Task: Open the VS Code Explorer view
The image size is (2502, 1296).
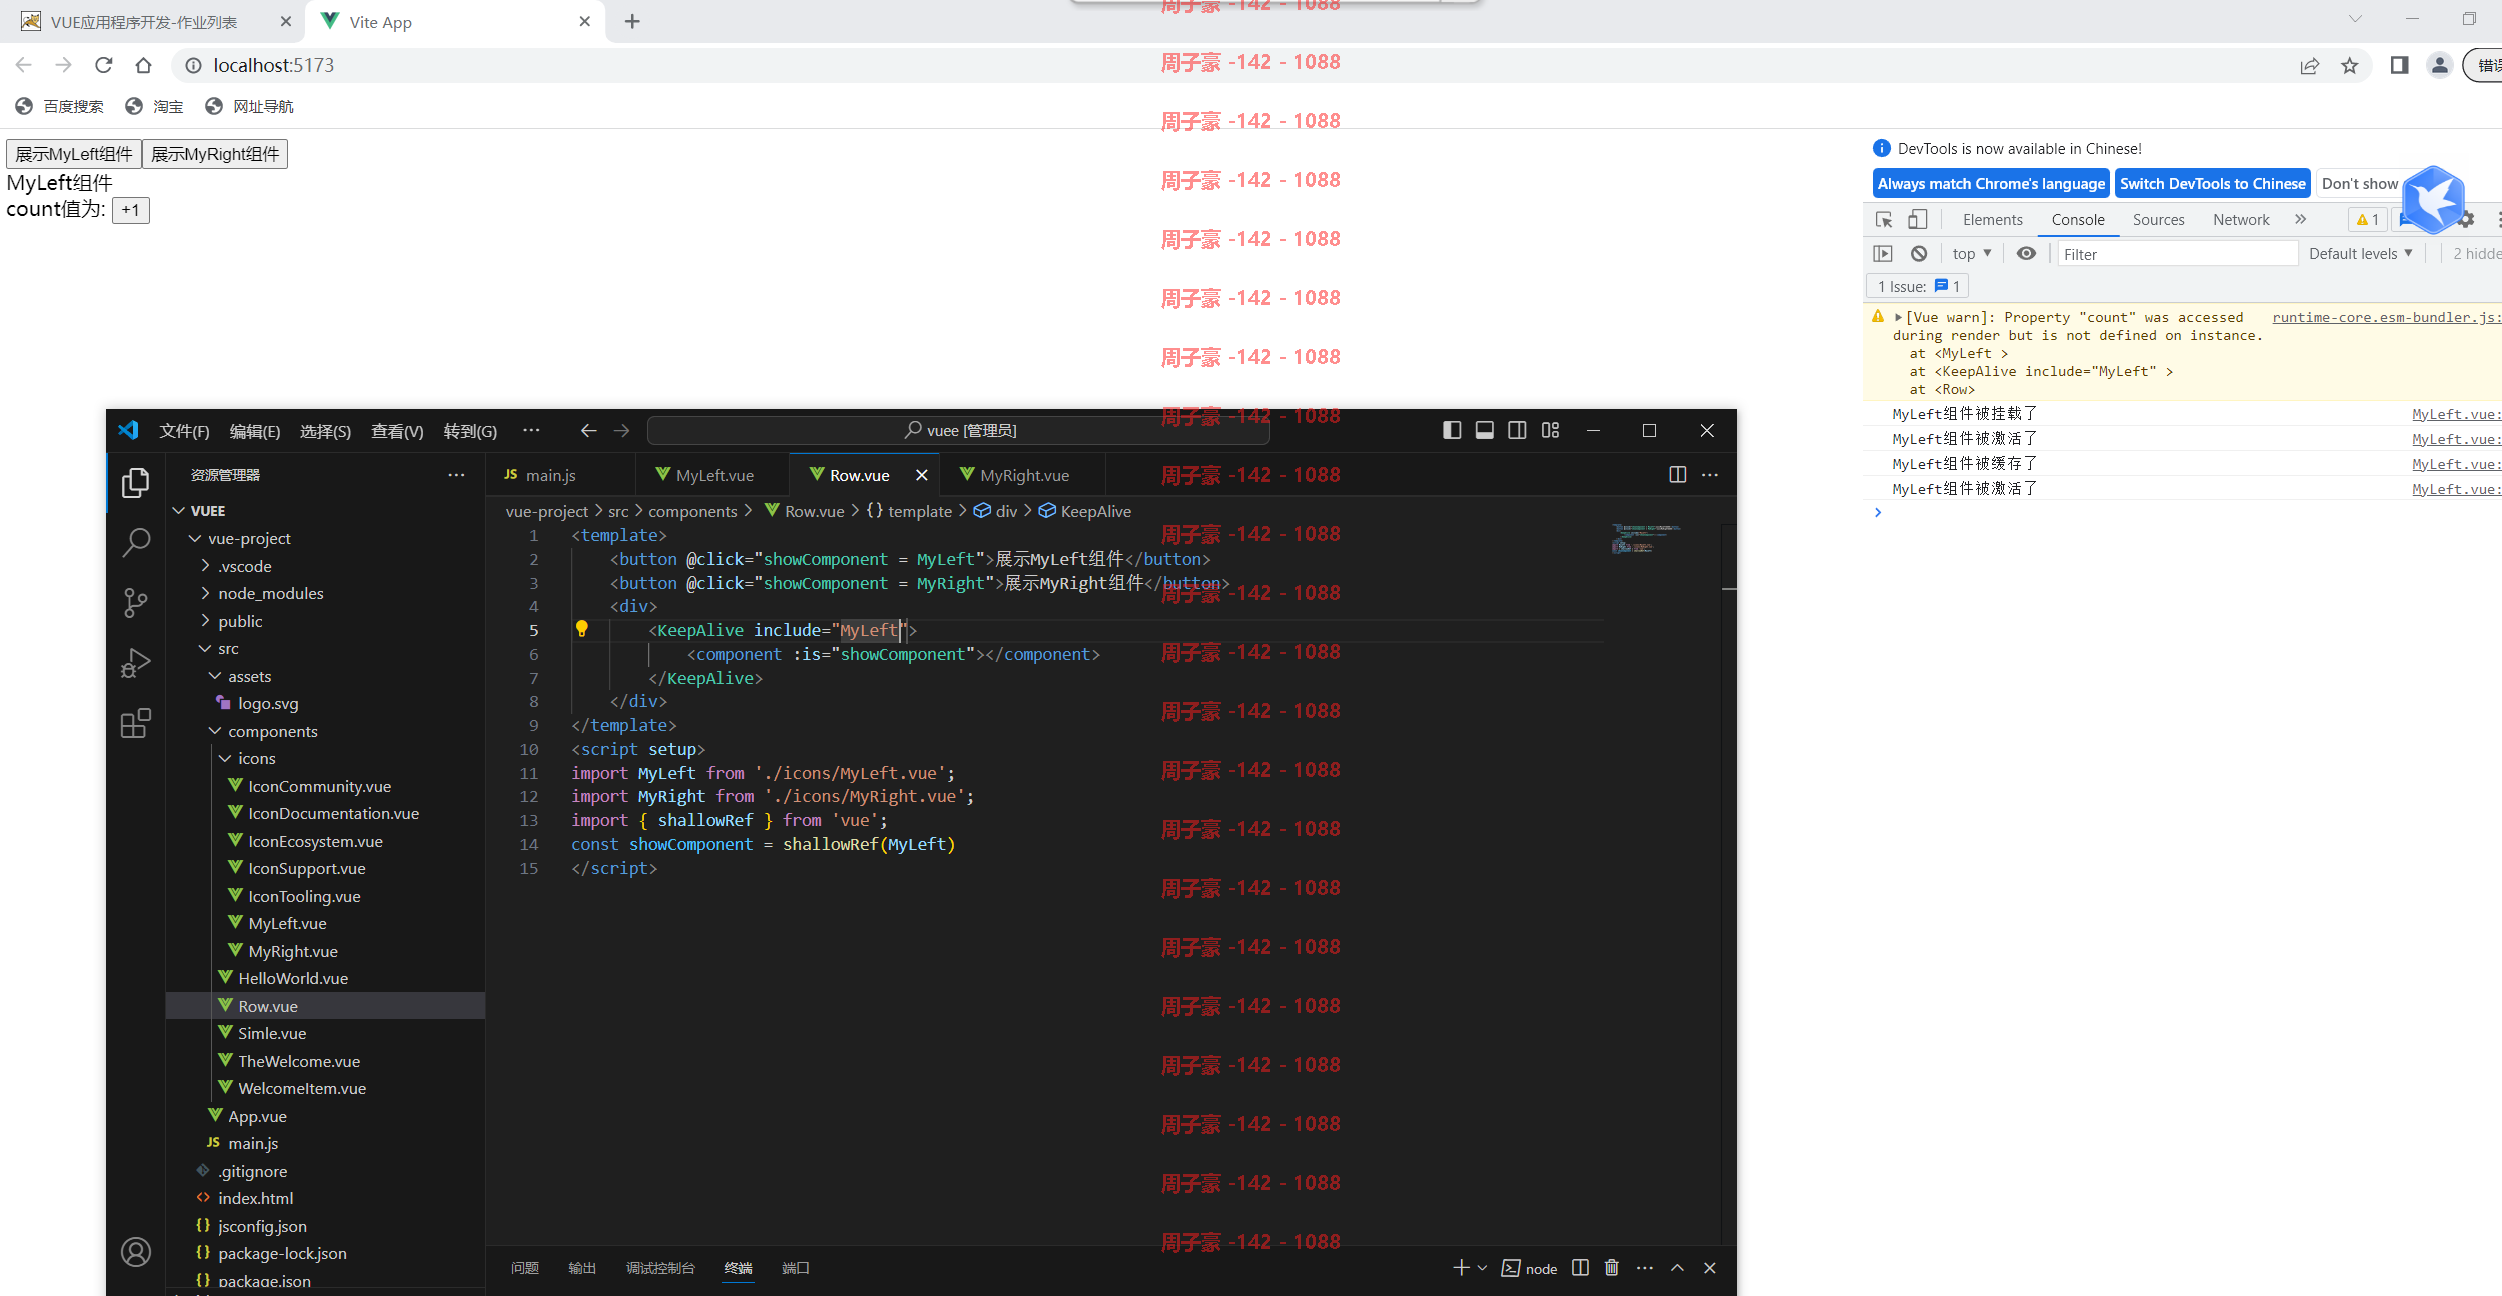Action: [x=136, y=483]
